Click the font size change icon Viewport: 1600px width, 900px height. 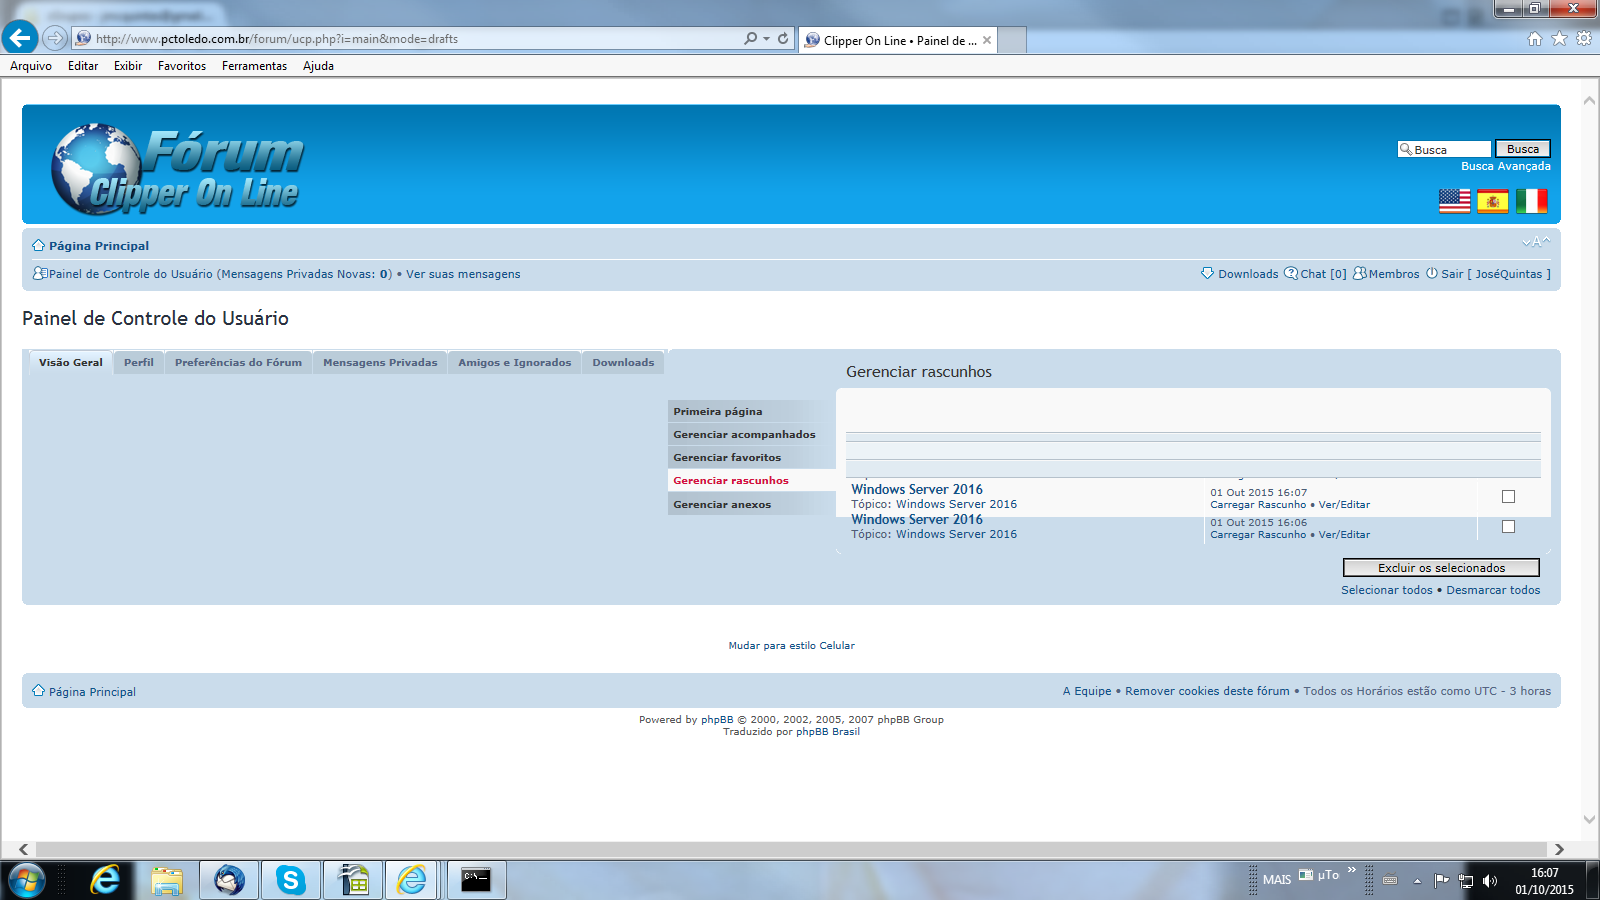coord(1536,242)
